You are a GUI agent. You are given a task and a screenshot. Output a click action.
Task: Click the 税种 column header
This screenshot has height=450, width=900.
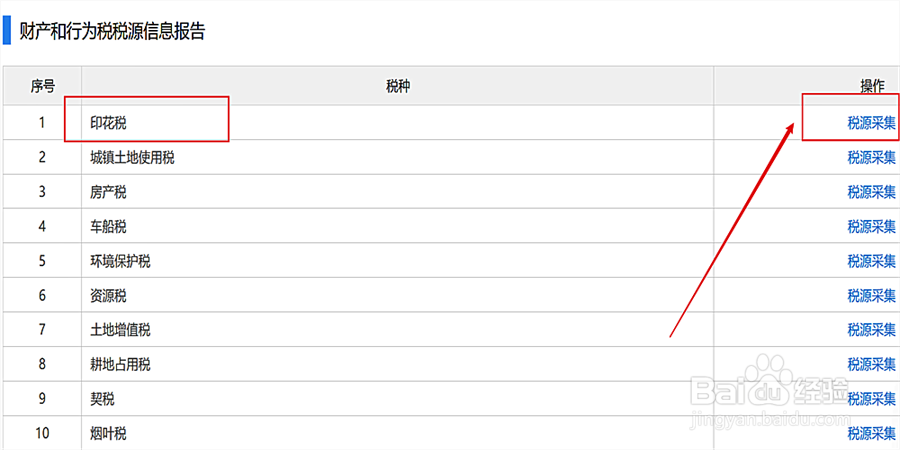pos(397,86)
